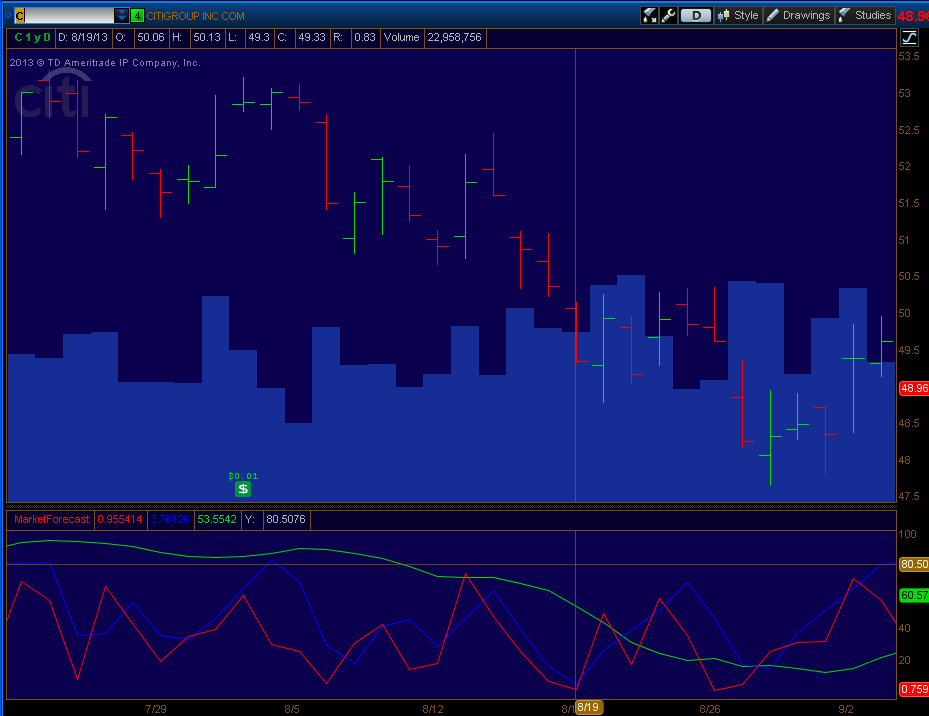Click the red 0.759 value bubble
The height and width of the screenshot is (716, 929).
(x=914, y=689)
